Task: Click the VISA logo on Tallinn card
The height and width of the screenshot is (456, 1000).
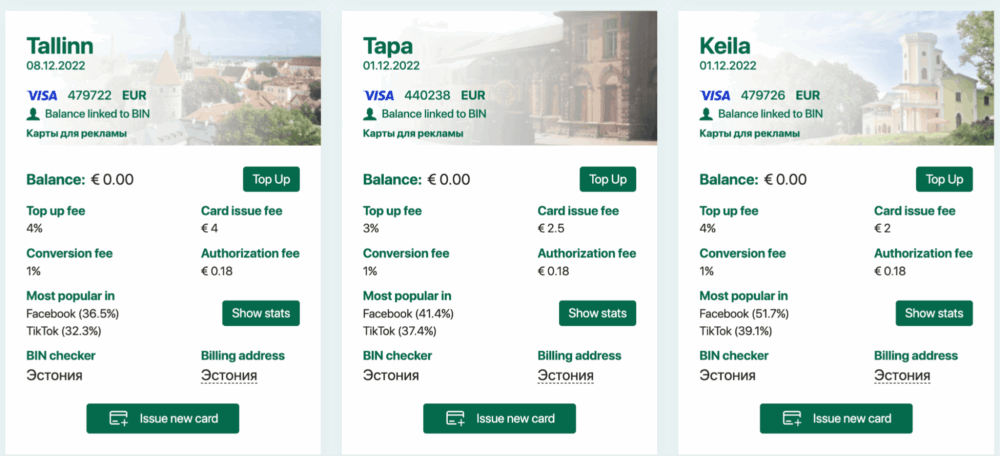Action: (x=42, y=96)
